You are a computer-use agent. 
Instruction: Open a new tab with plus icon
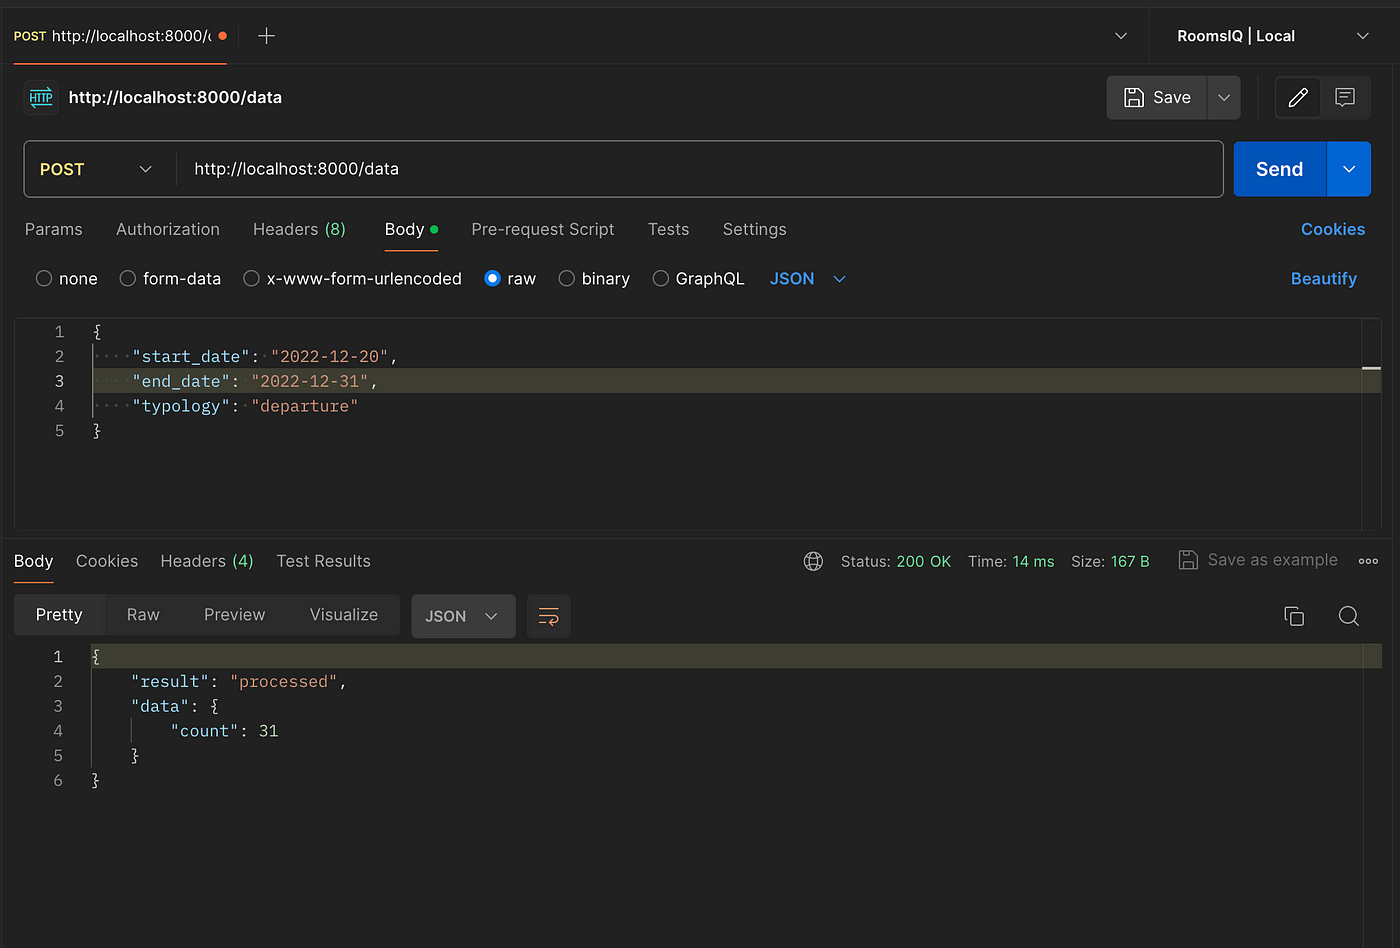(266, 36)
